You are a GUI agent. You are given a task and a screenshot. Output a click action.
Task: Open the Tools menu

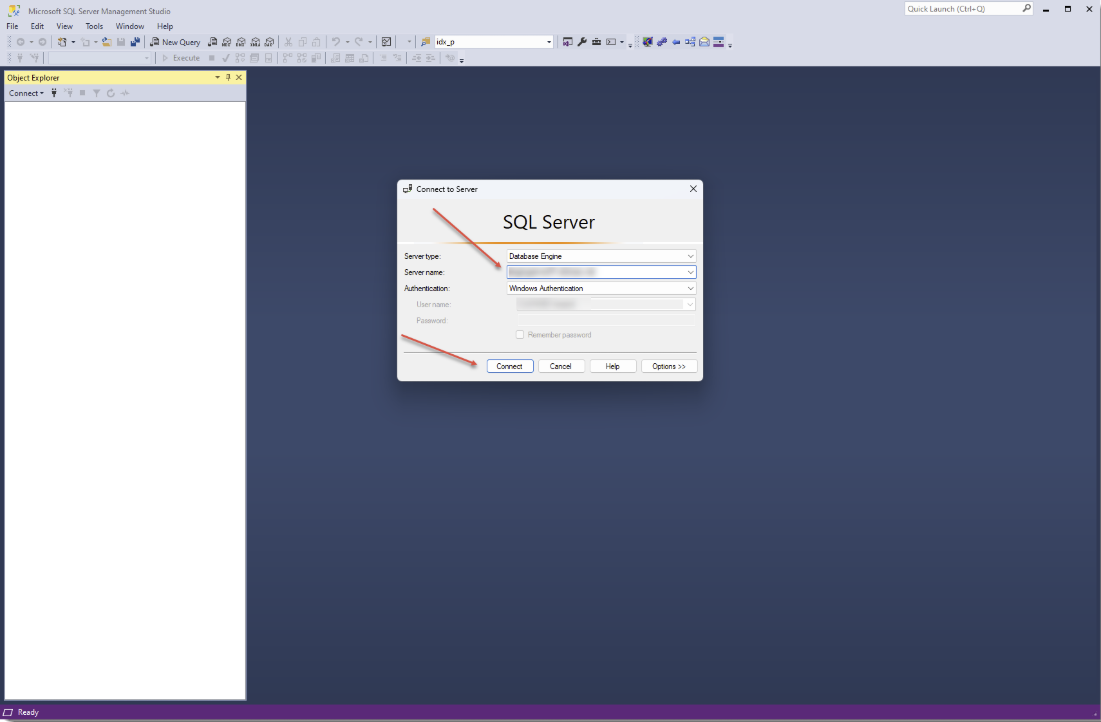[94, 26]
